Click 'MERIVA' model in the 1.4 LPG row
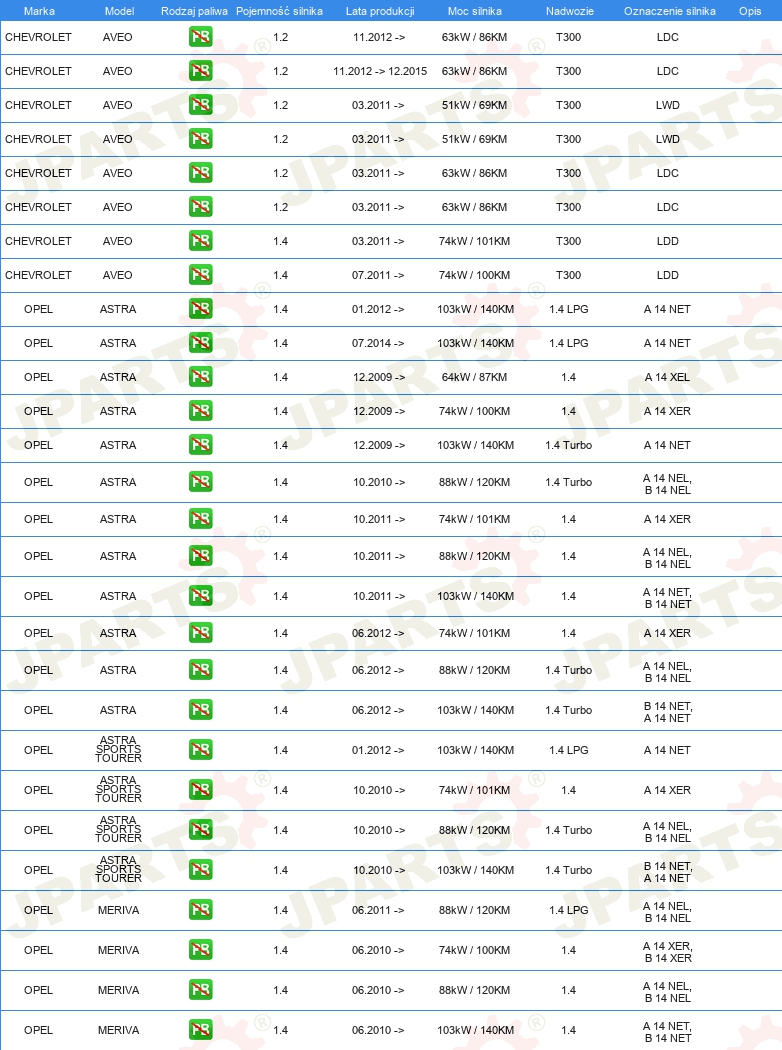This screenshot has width=782, height=1050. pyautogui.click(x=119, y=910)
